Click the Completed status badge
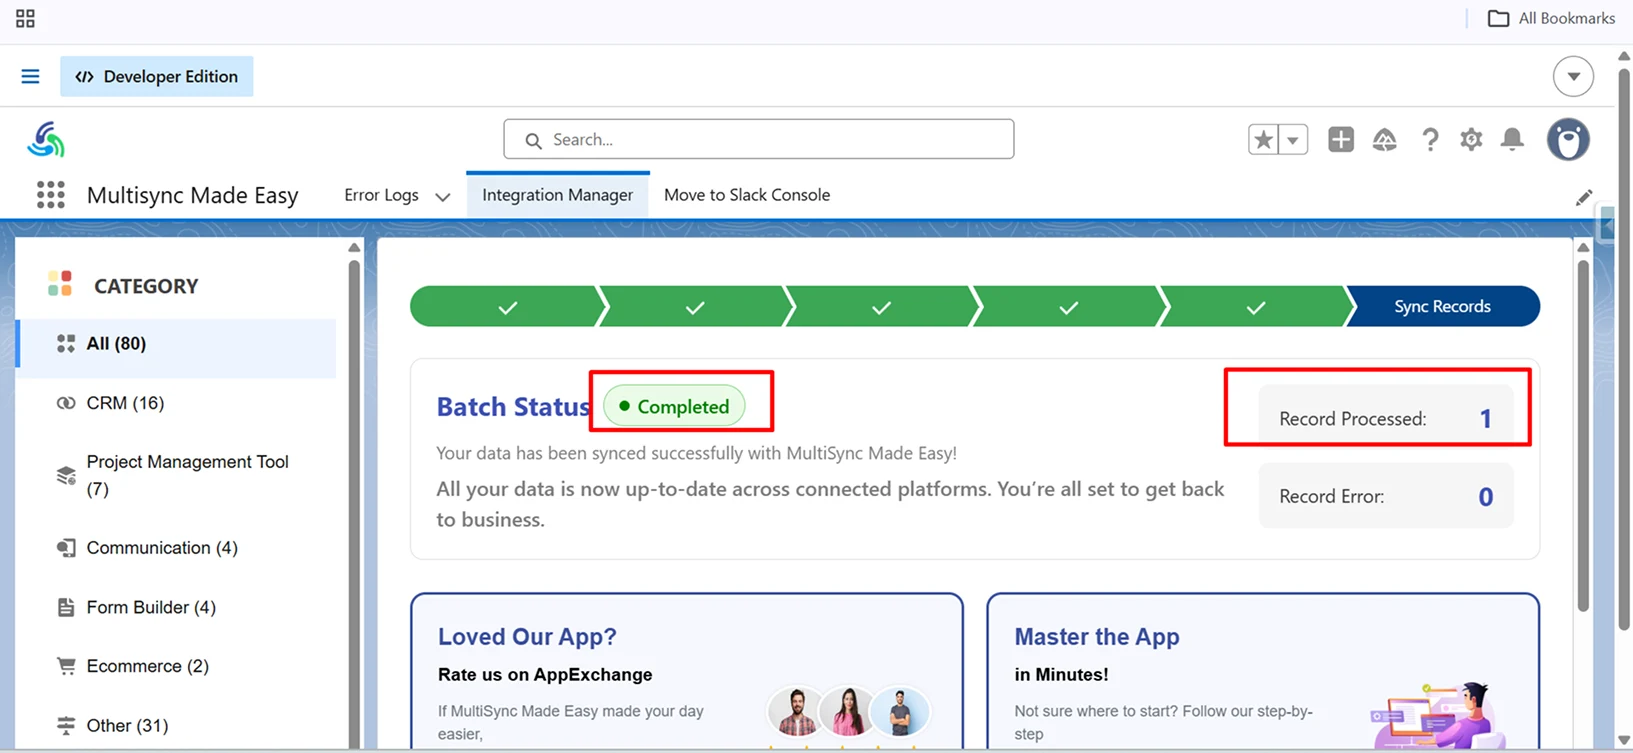Viewport: 1633px width, 753px height. click(x=675, y=406)
